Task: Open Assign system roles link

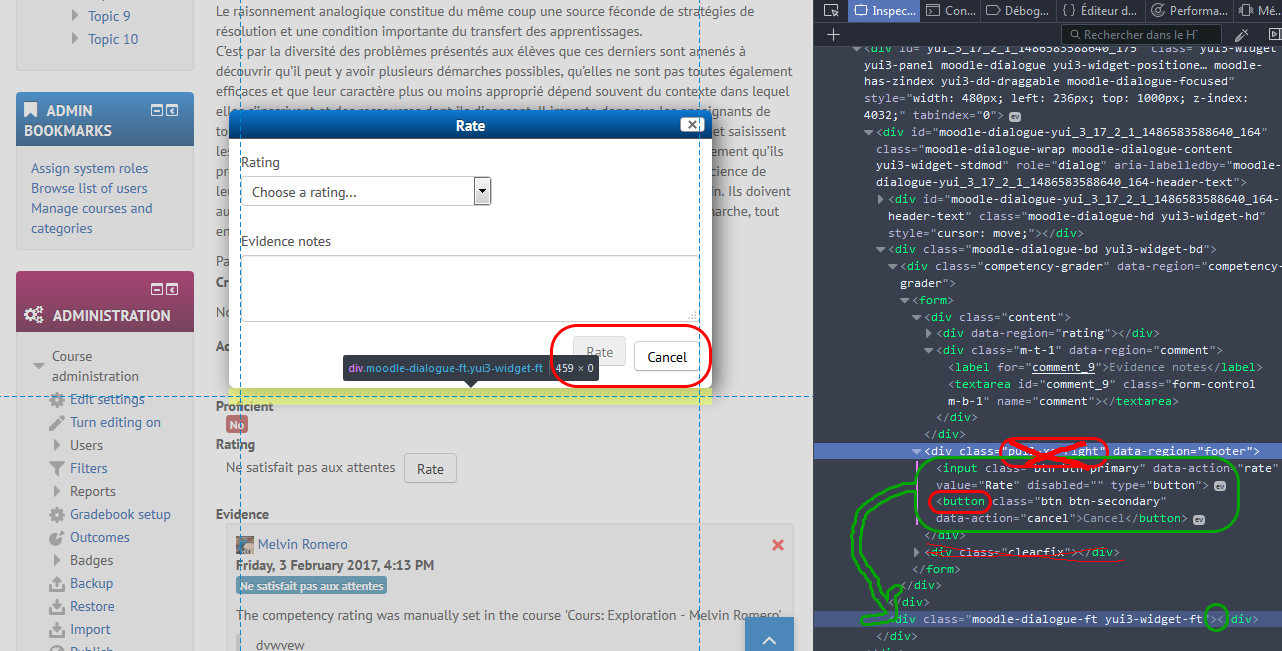Action: click(89, 168)
